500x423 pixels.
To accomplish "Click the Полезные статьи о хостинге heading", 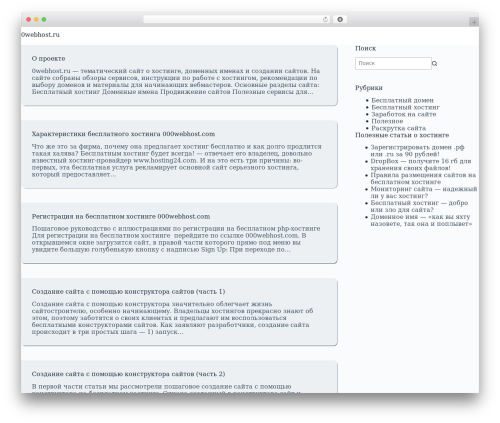I will 402,135.
